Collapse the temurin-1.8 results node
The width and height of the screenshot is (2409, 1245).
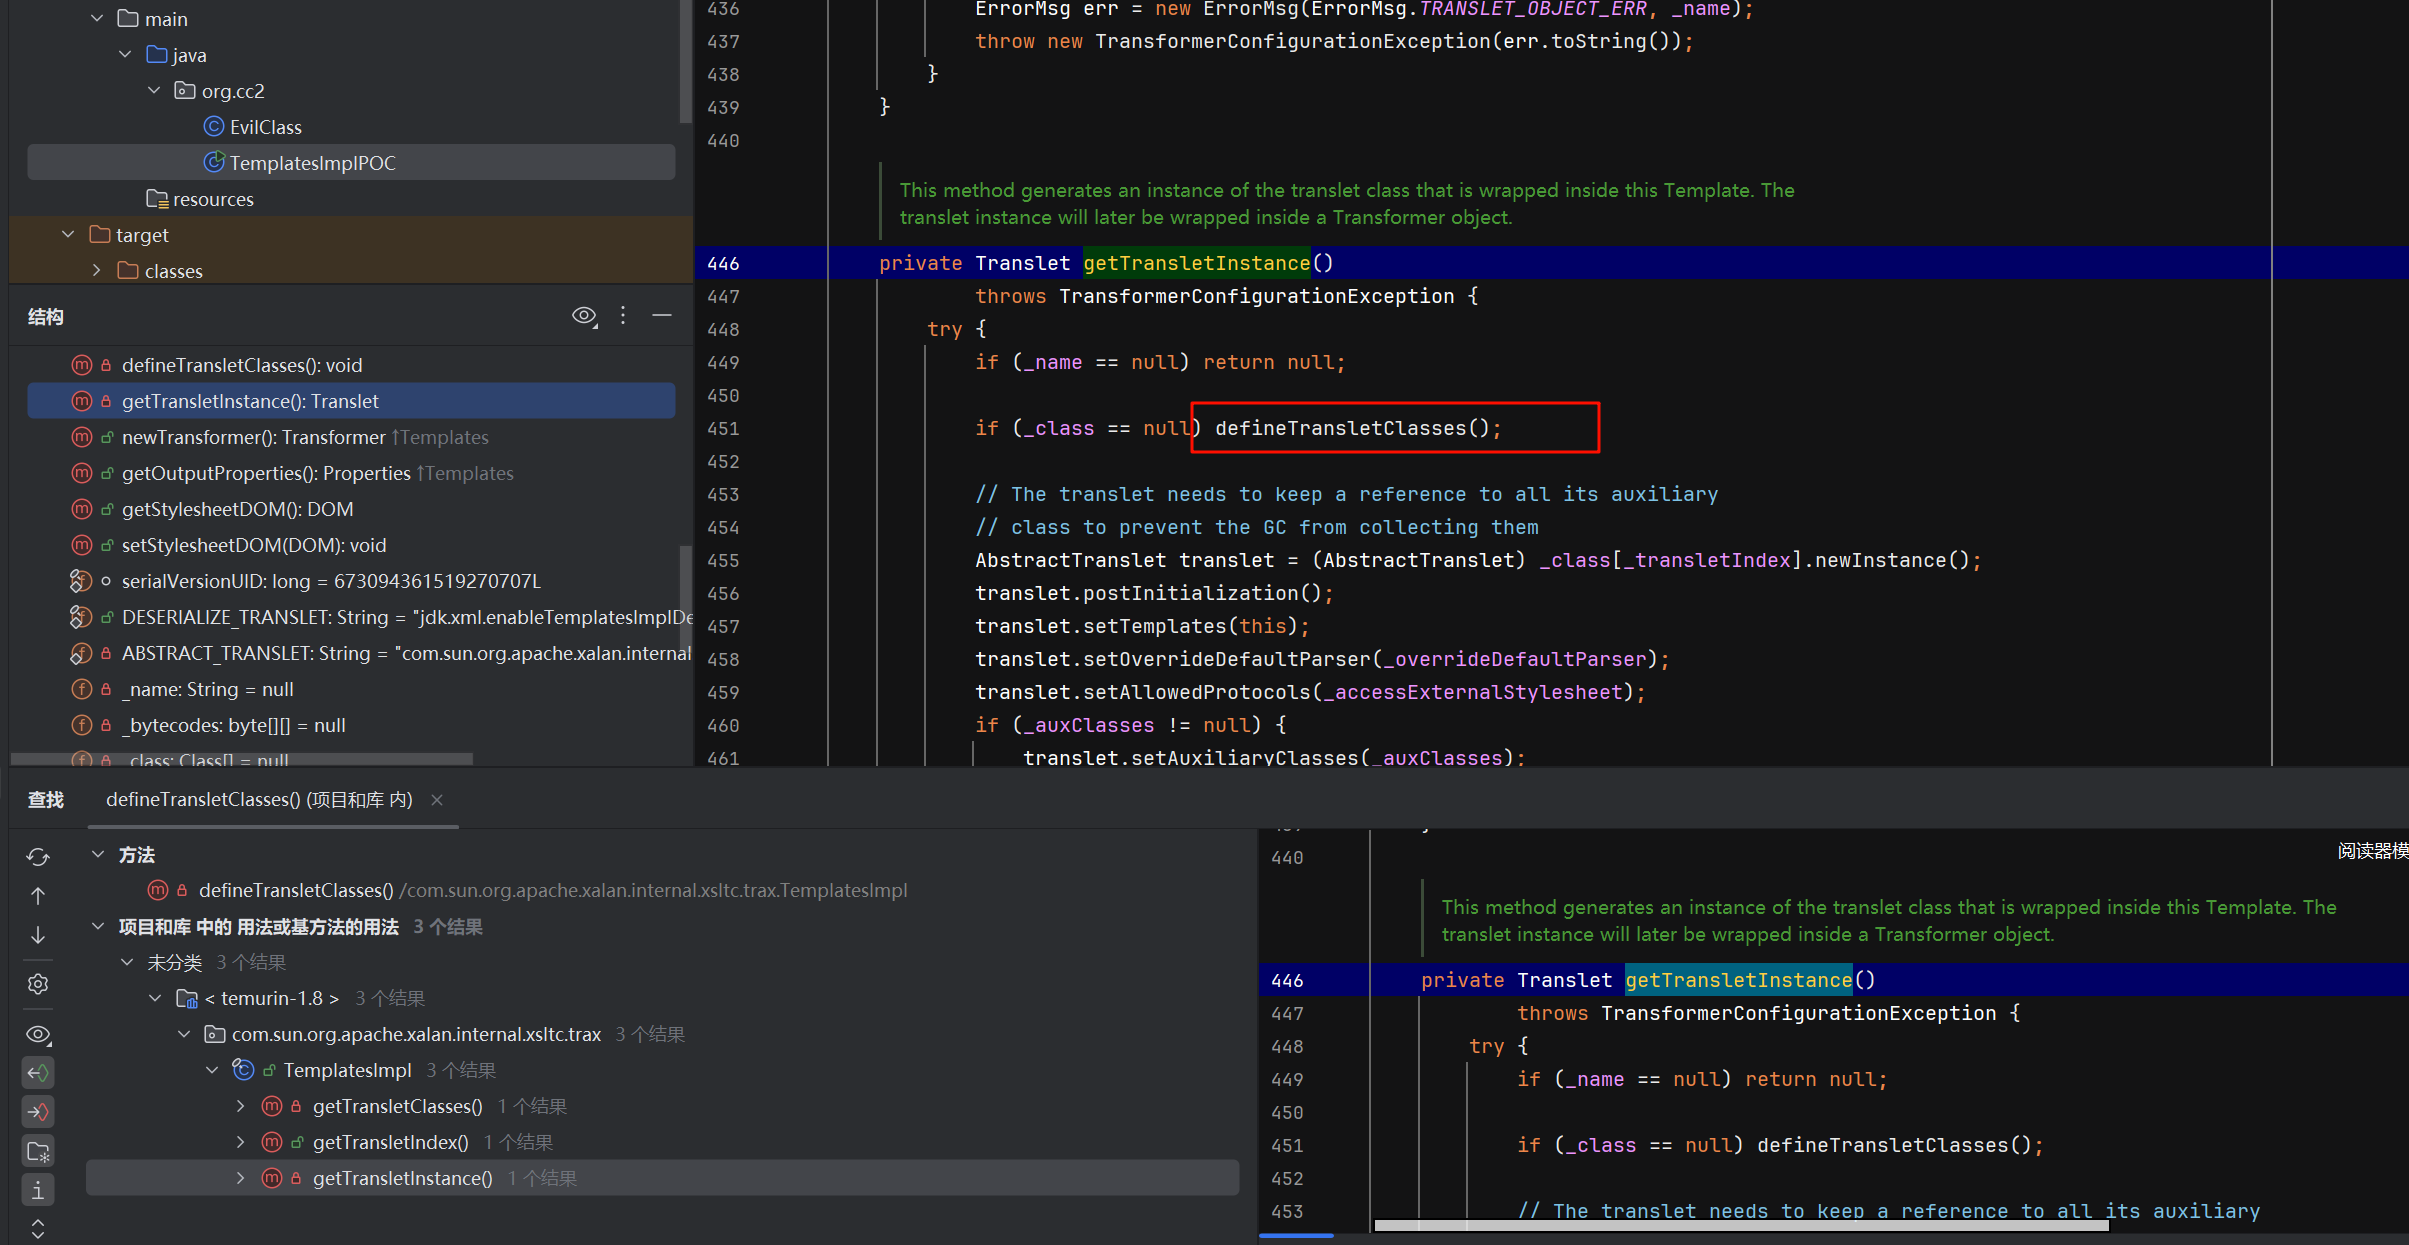pyautogui.click(x=155, y=998)
